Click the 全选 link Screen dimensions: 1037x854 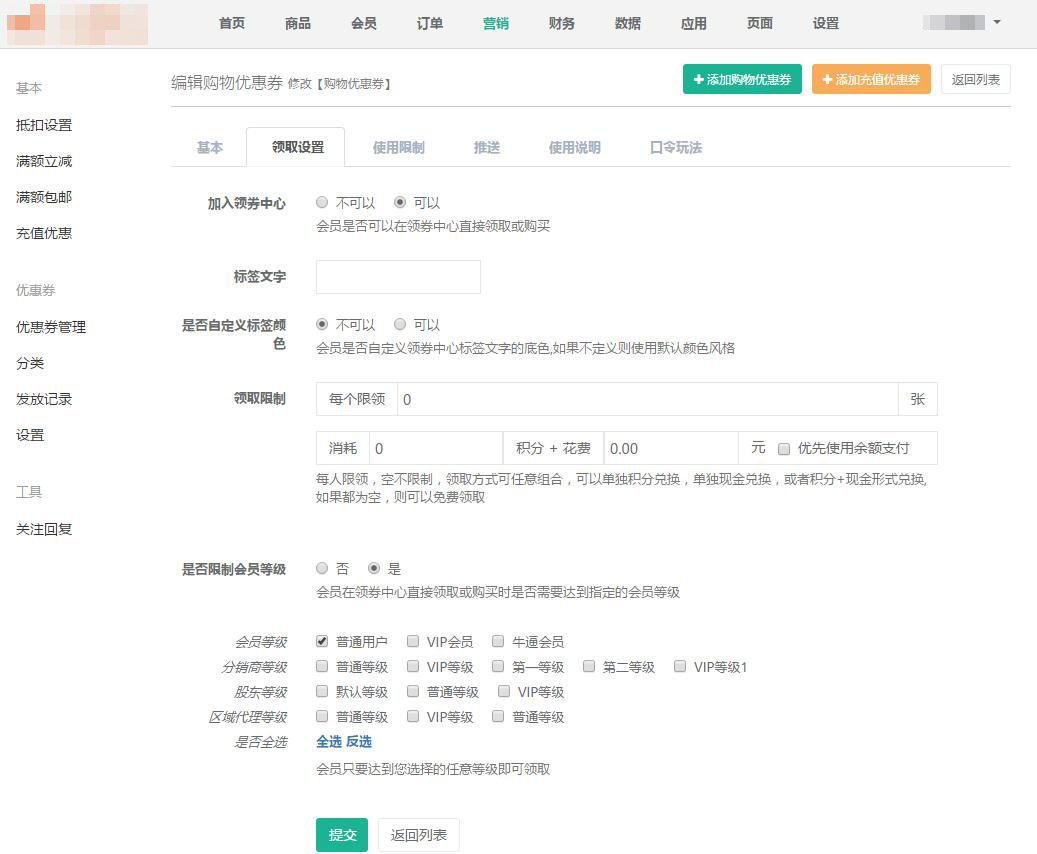click(x=329, y=741)
